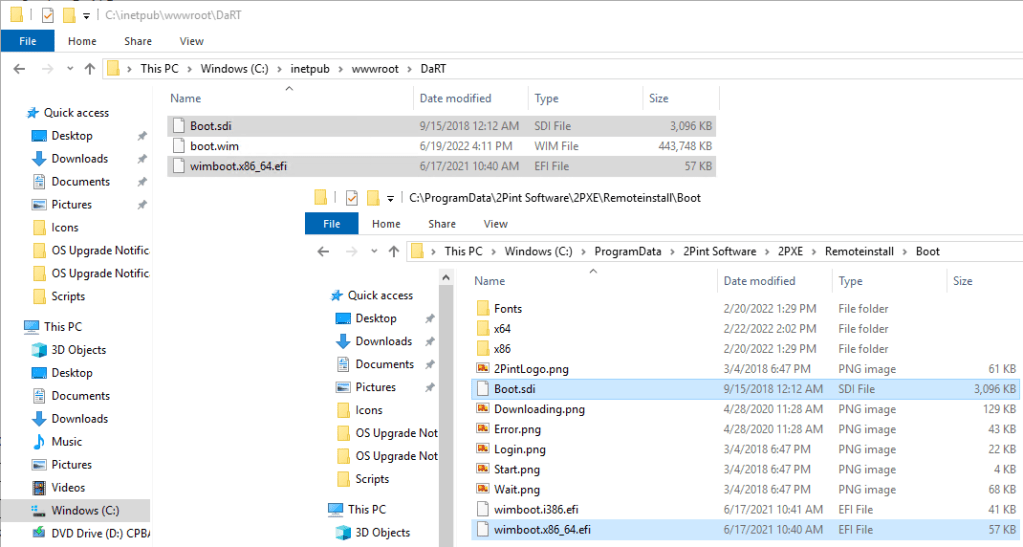Open the File tab in DaRT window
The width and height of the screenshot is (1023, 547).
click(27, 41)
